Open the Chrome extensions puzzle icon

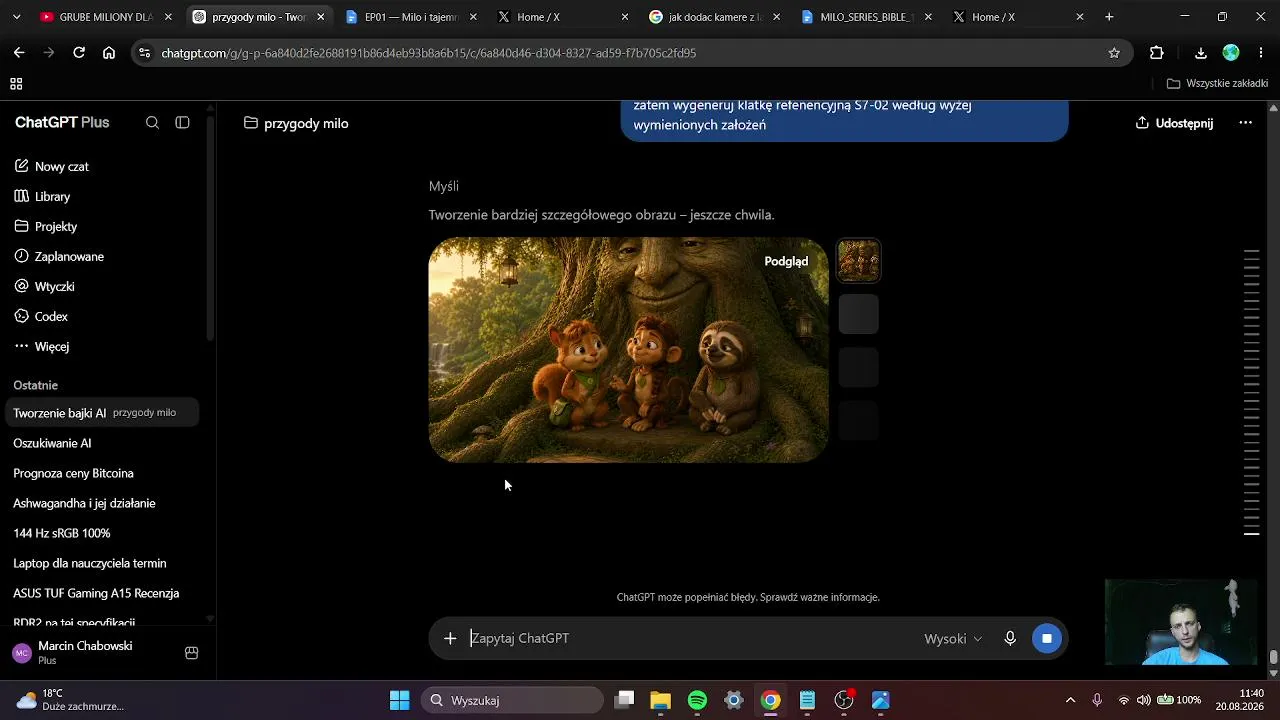(x=1157, y=53)
